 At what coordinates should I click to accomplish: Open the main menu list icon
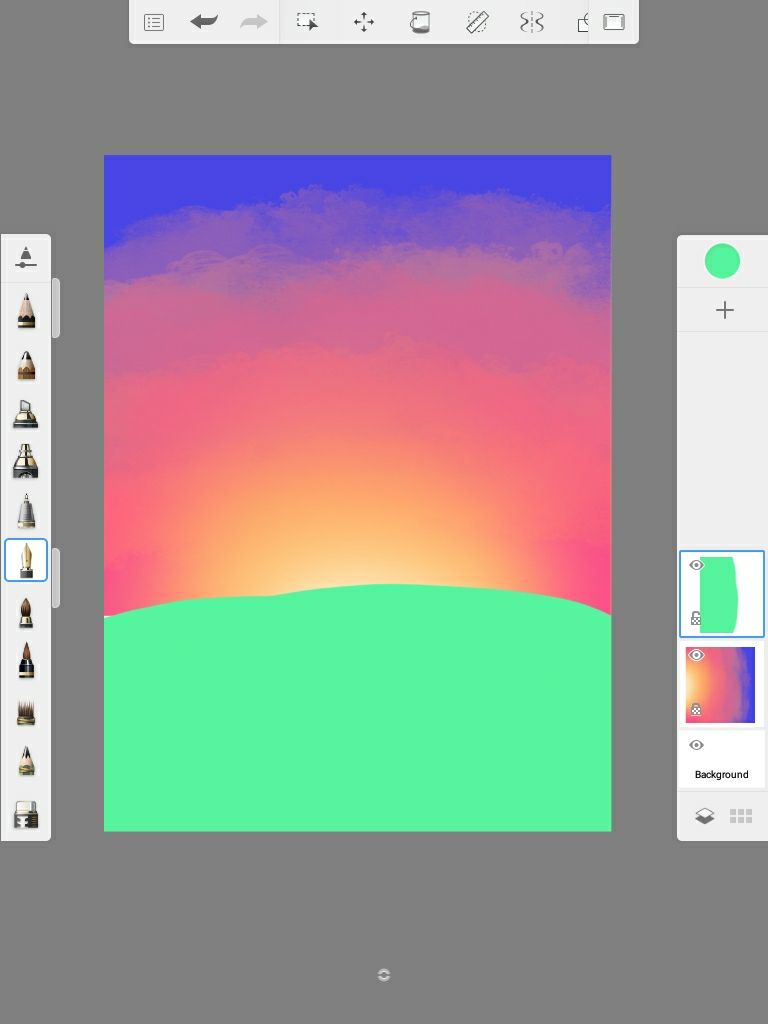click(x=154, y=23)
